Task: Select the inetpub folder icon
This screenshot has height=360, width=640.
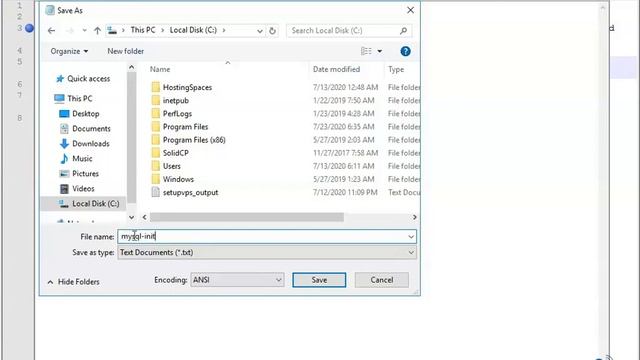Action: (156, 100)
